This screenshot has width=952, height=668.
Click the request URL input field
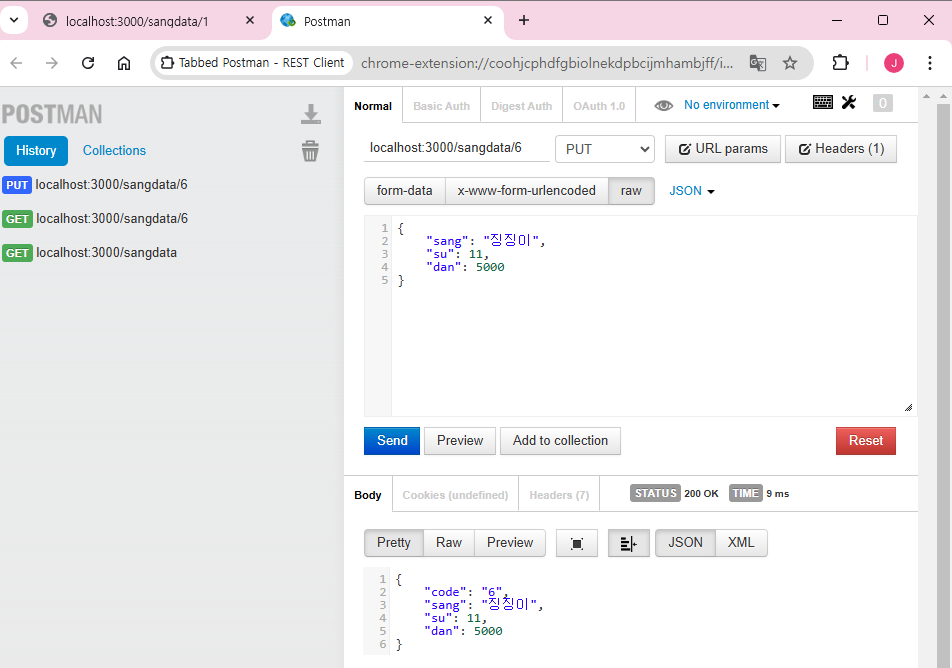tap(457, 148)
